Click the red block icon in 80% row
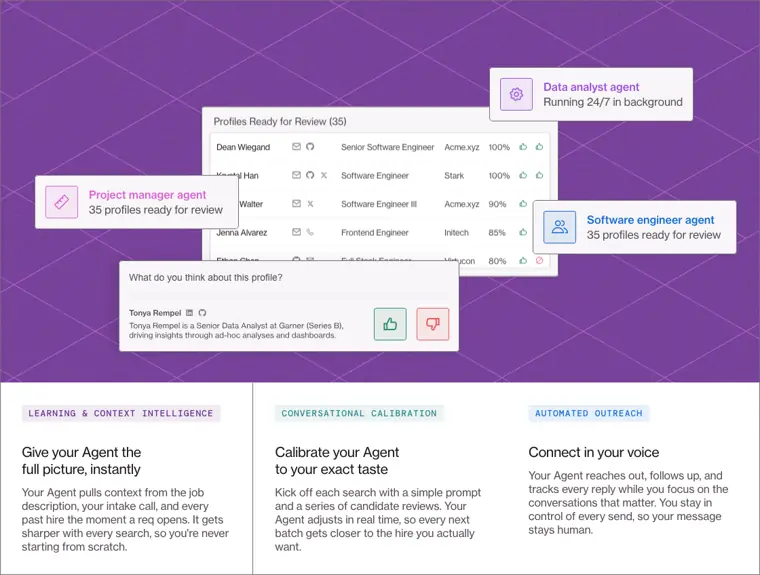Image resolution: width=760 pixels, height=575 pixels. coord(539,260)
